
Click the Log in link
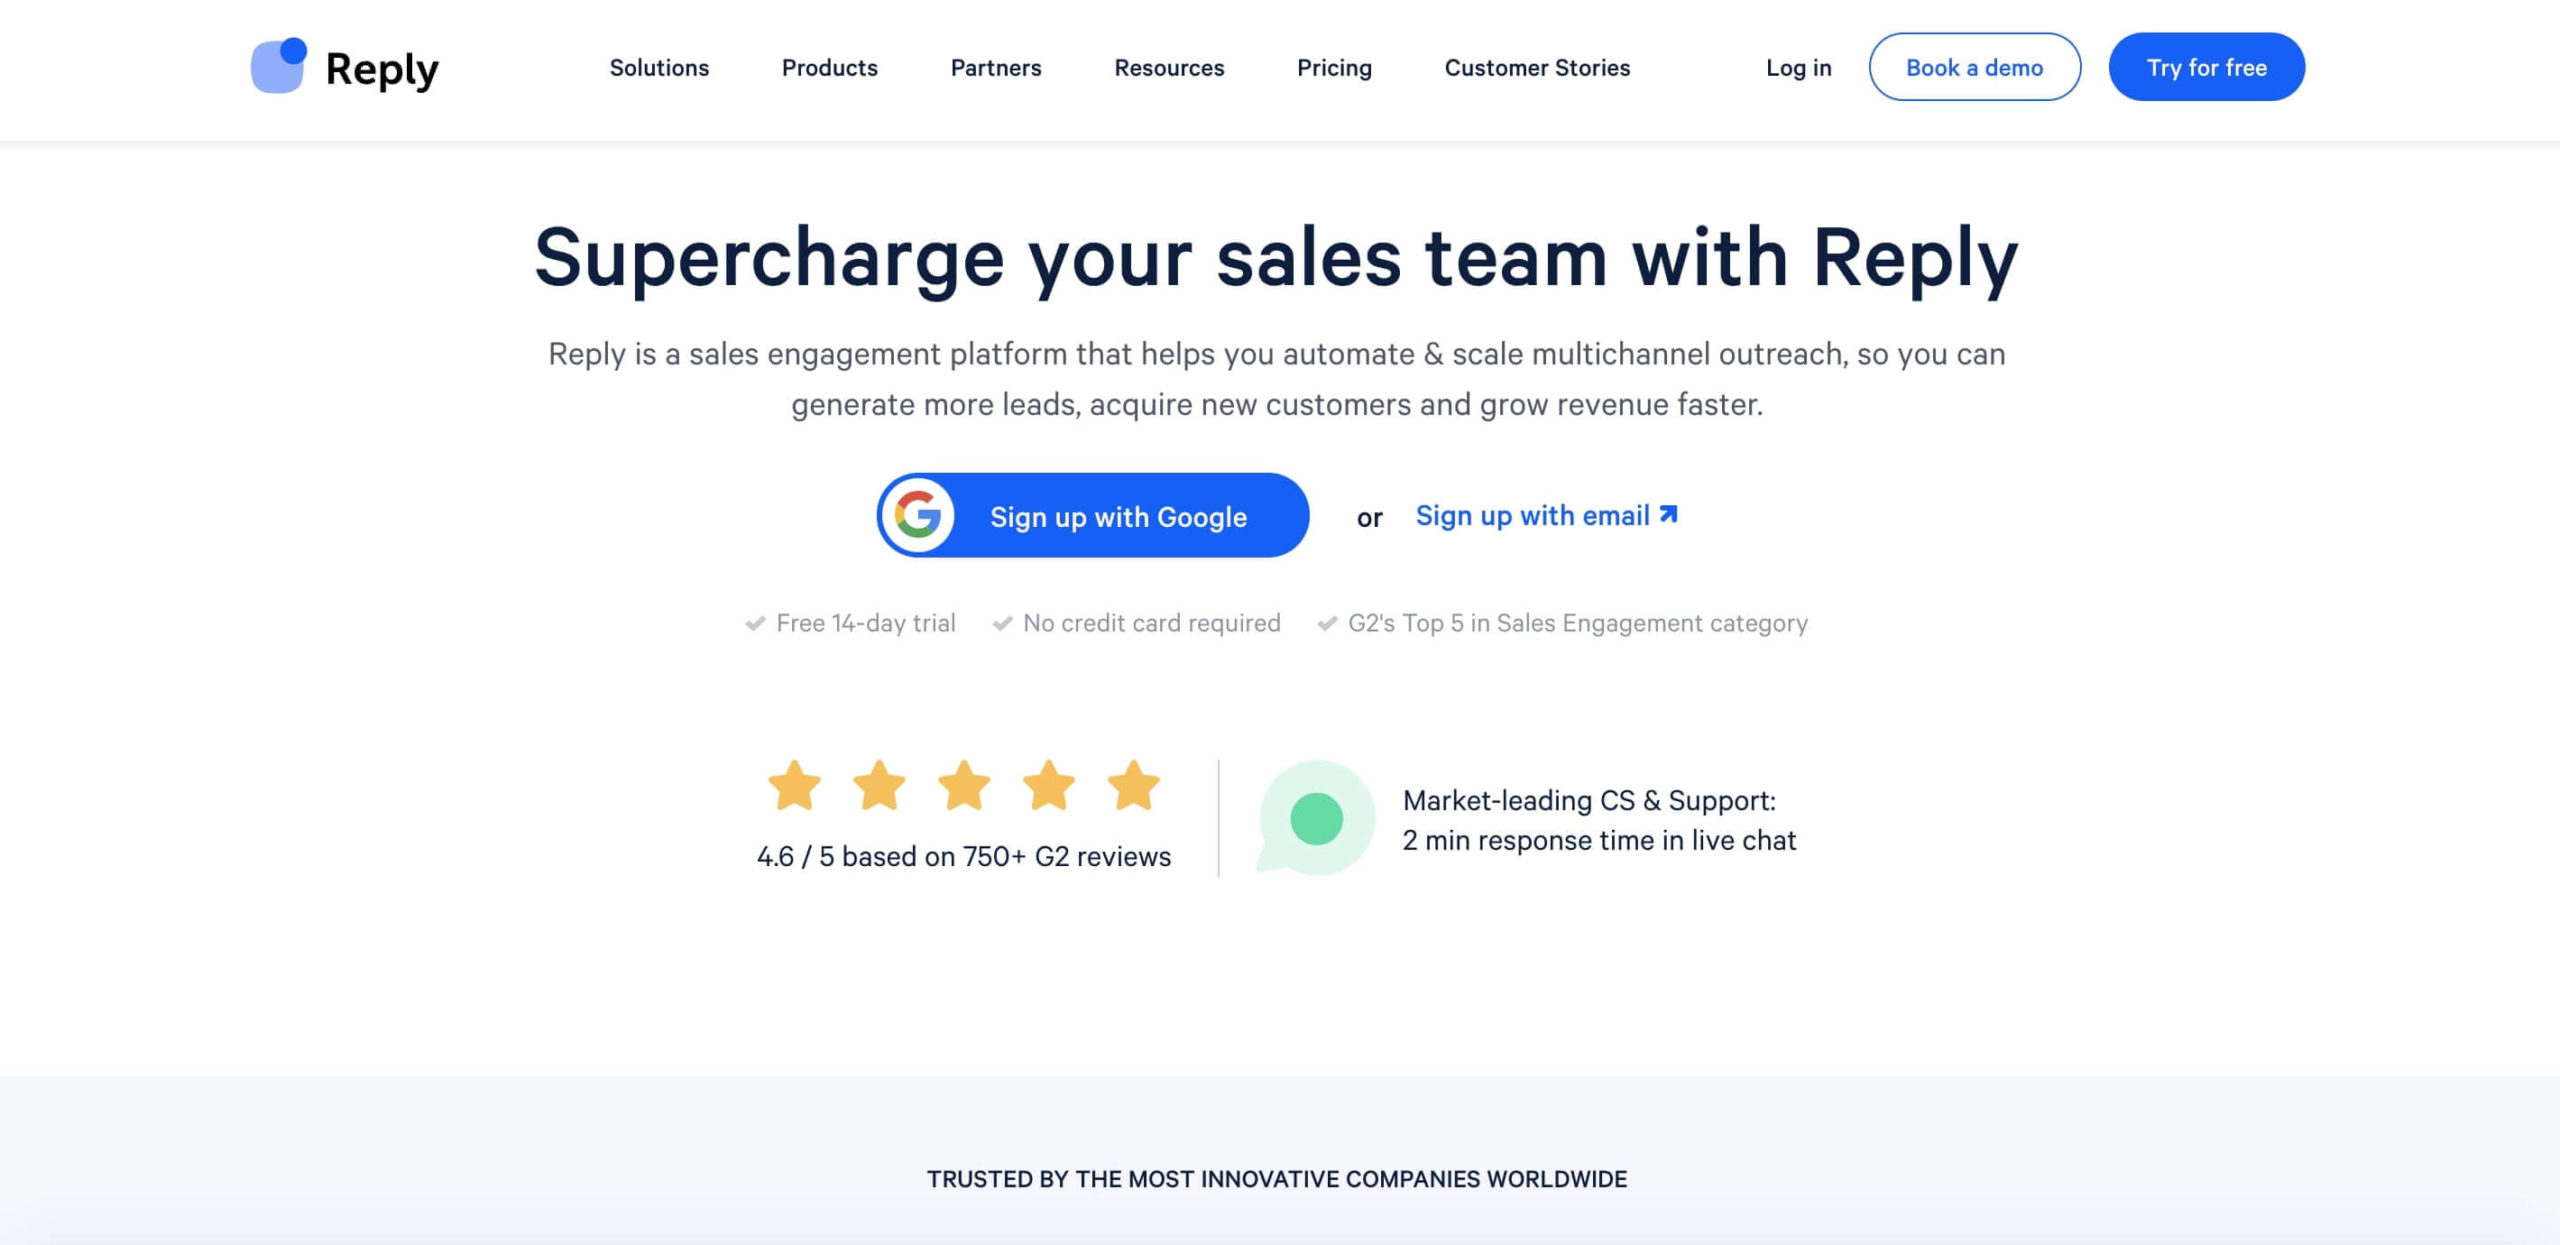[1798, 68]
